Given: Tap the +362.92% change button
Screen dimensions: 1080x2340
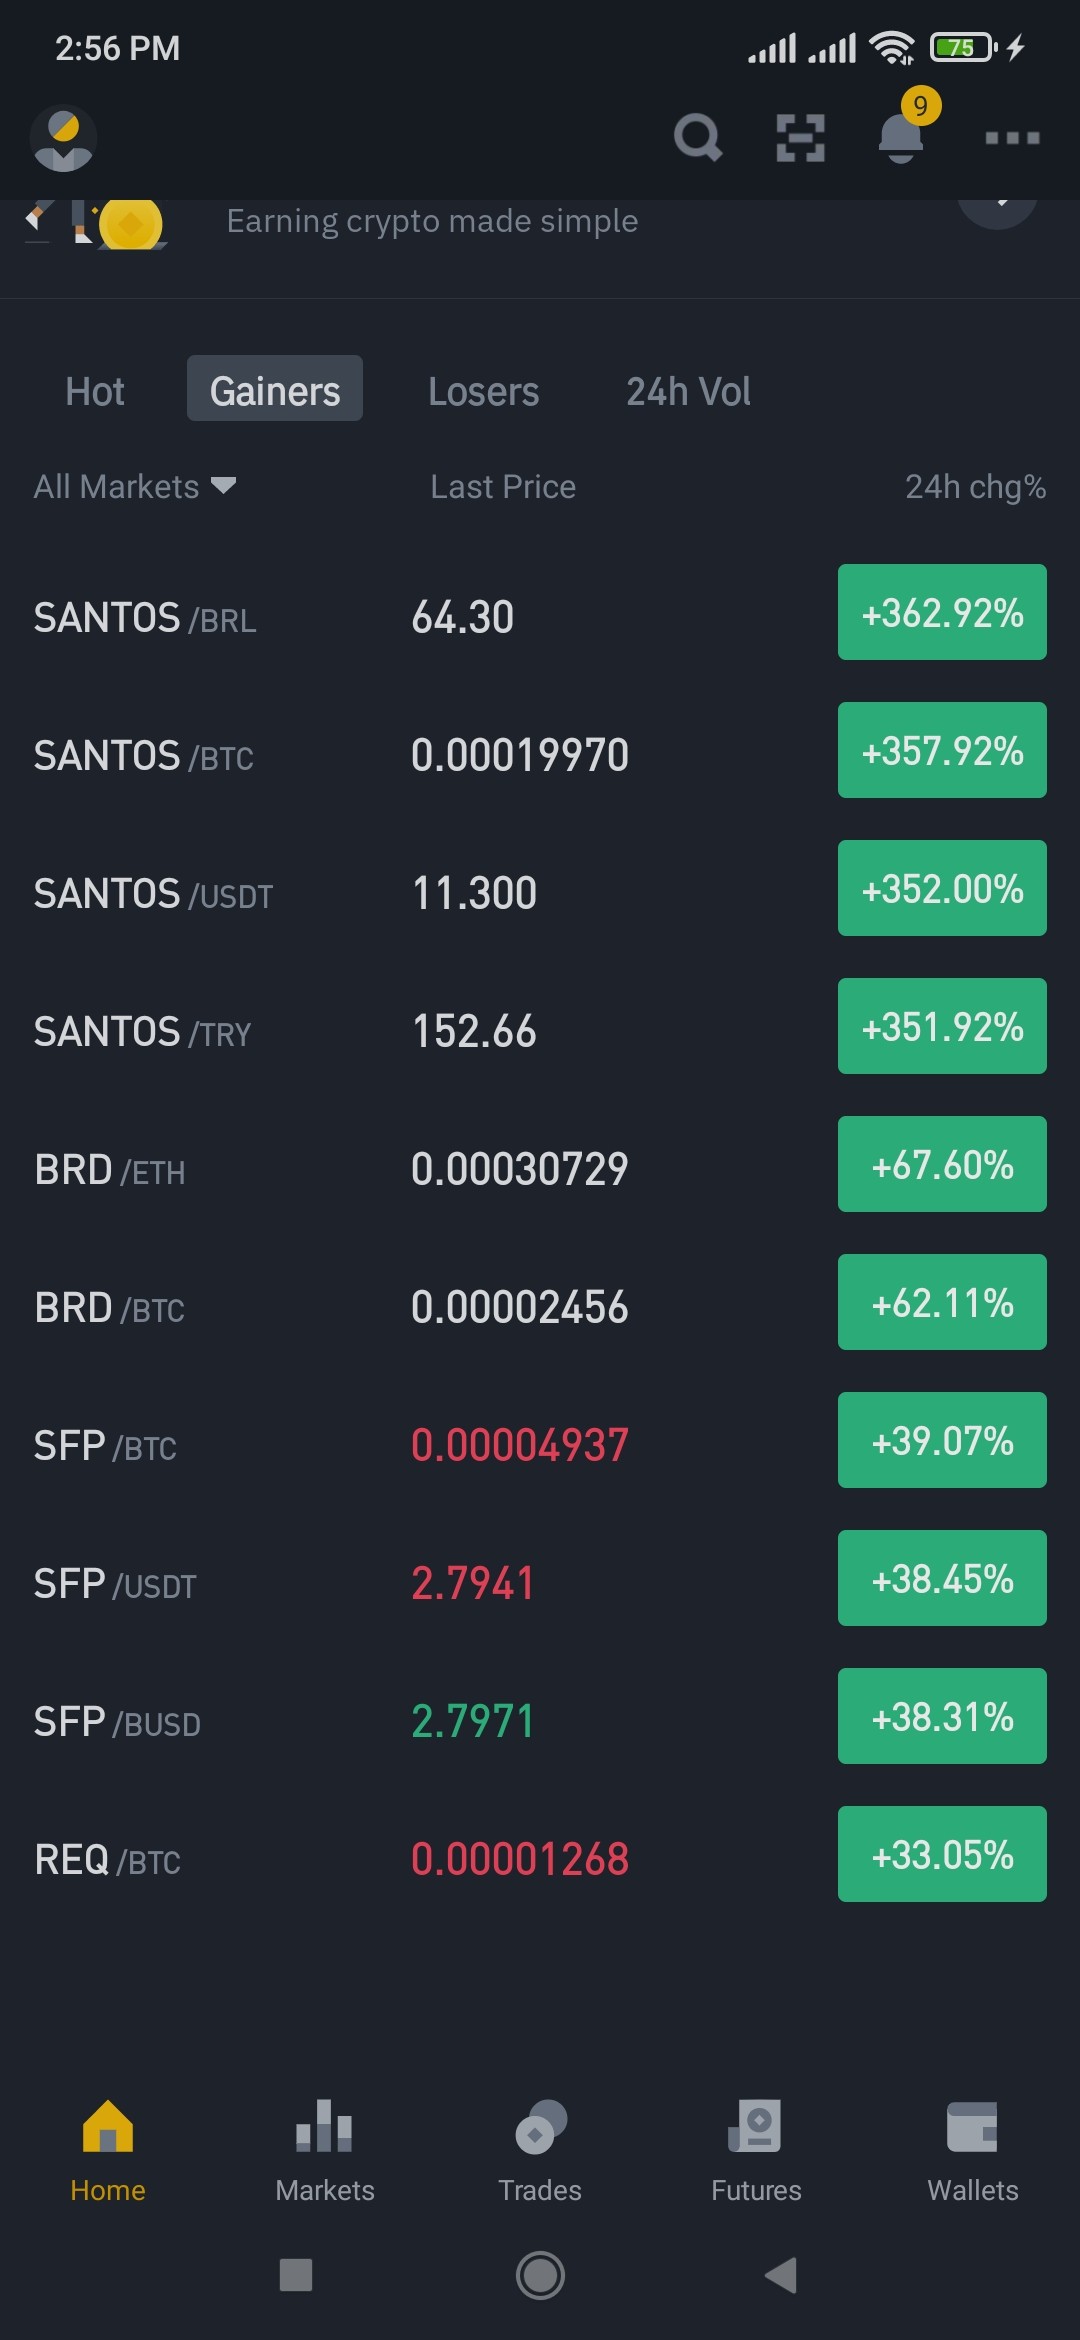Looking at the screenshot, I should 942,612.
